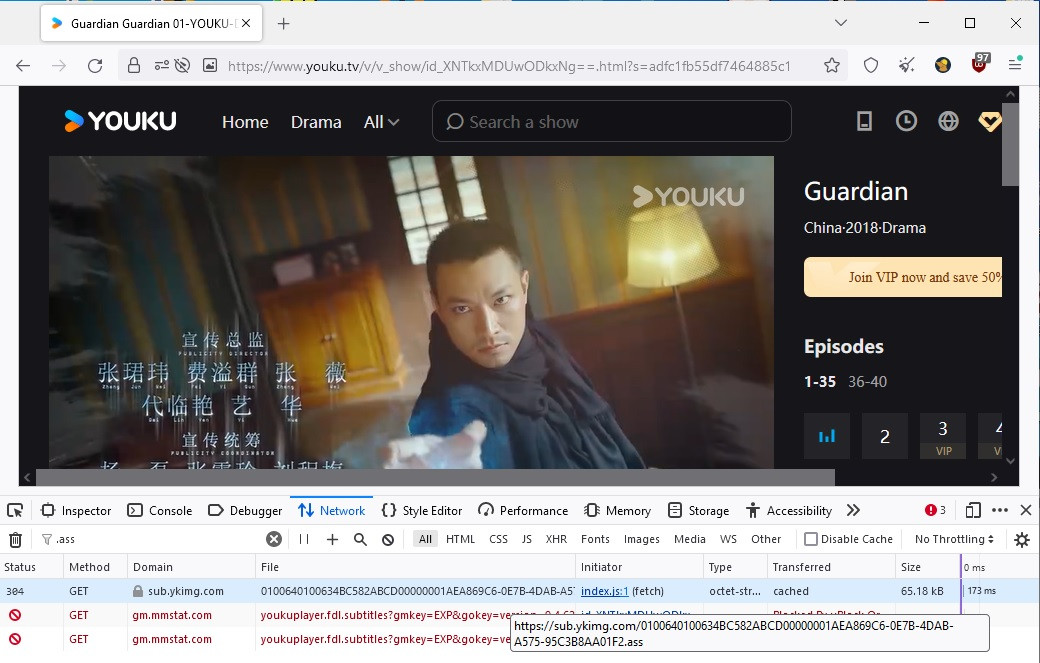1040x663 pixels.
Task: Switch to the Style Editor tab
Action: pyautogui.click(x=422, y=510)
